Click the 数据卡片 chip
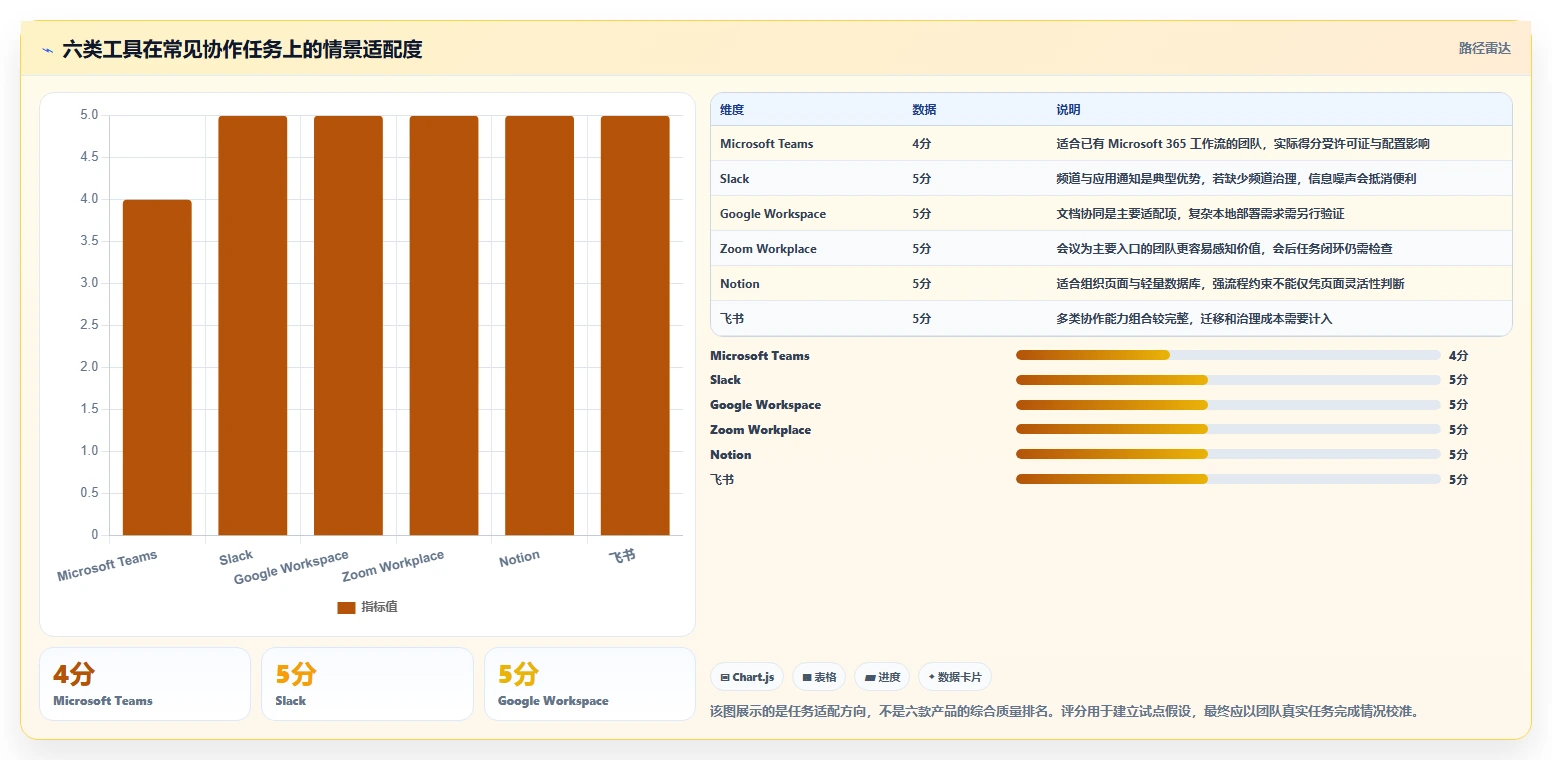Image resolution: width=1552 pixels, height=760 pixels. pyautogui.click(x=955, y=677)
